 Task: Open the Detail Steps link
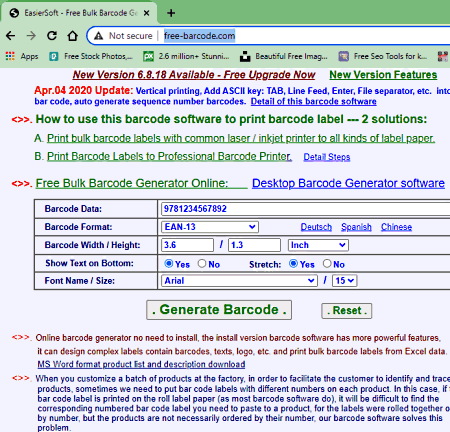(x=327, y=157)
